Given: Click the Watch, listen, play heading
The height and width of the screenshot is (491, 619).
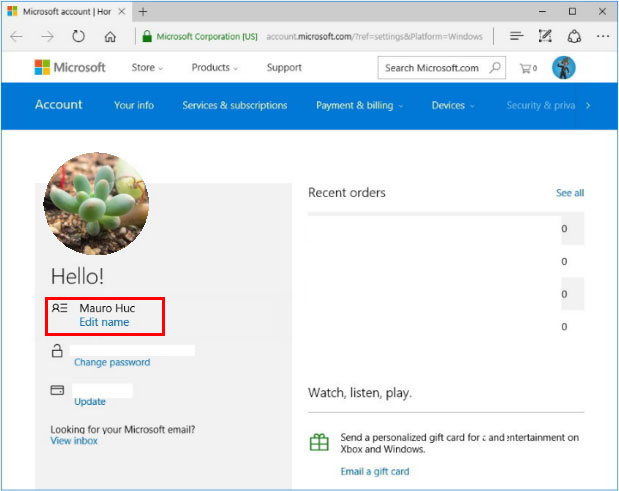Looking at the screenshot, I should point(360,393).
